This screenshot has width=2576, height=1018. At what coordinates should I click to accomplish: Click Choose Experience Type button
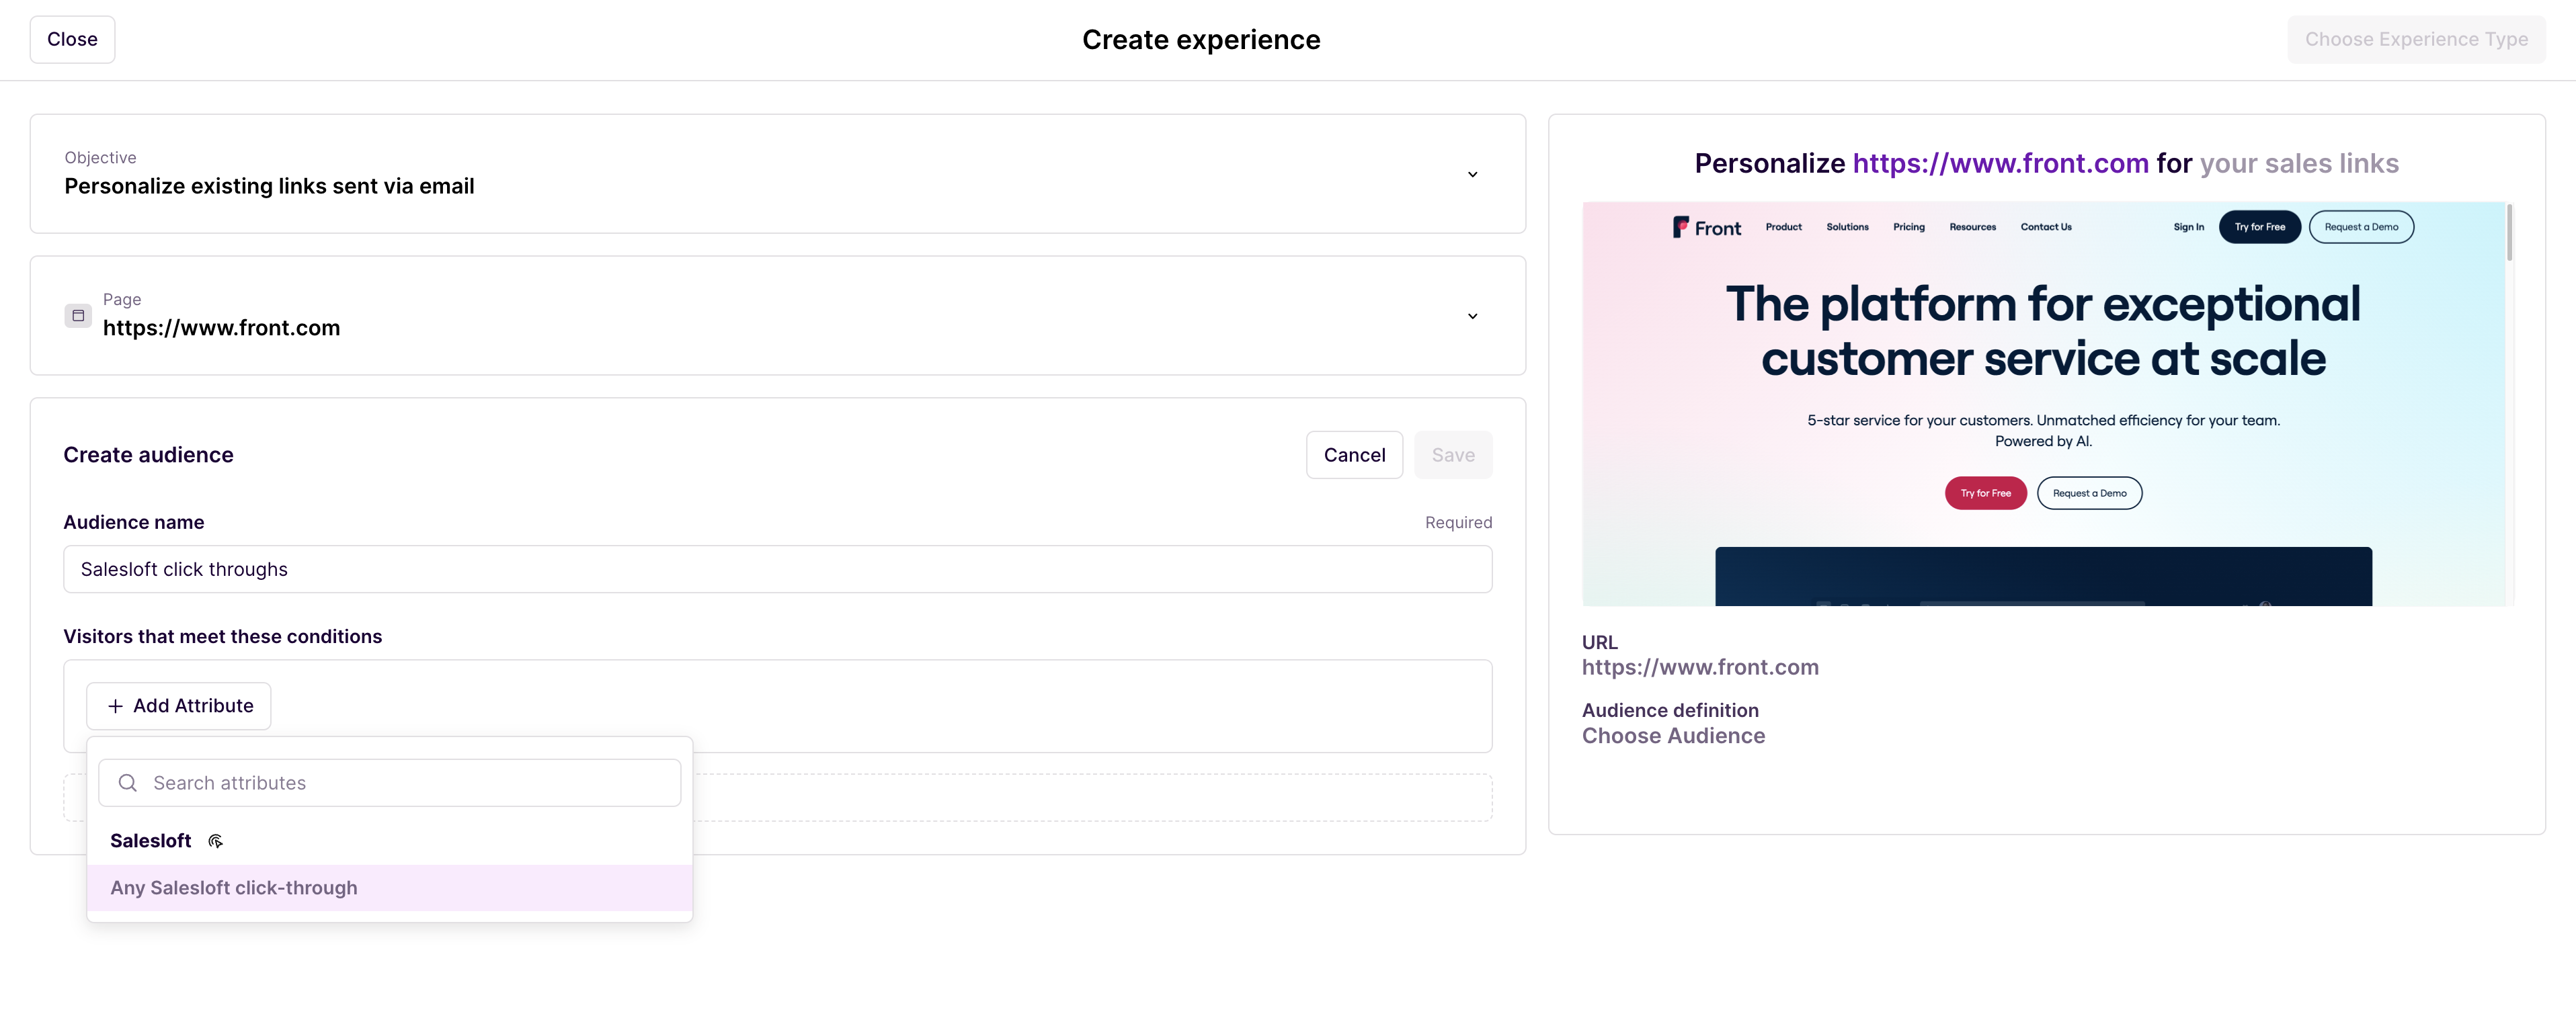[x=2416, y=39]
